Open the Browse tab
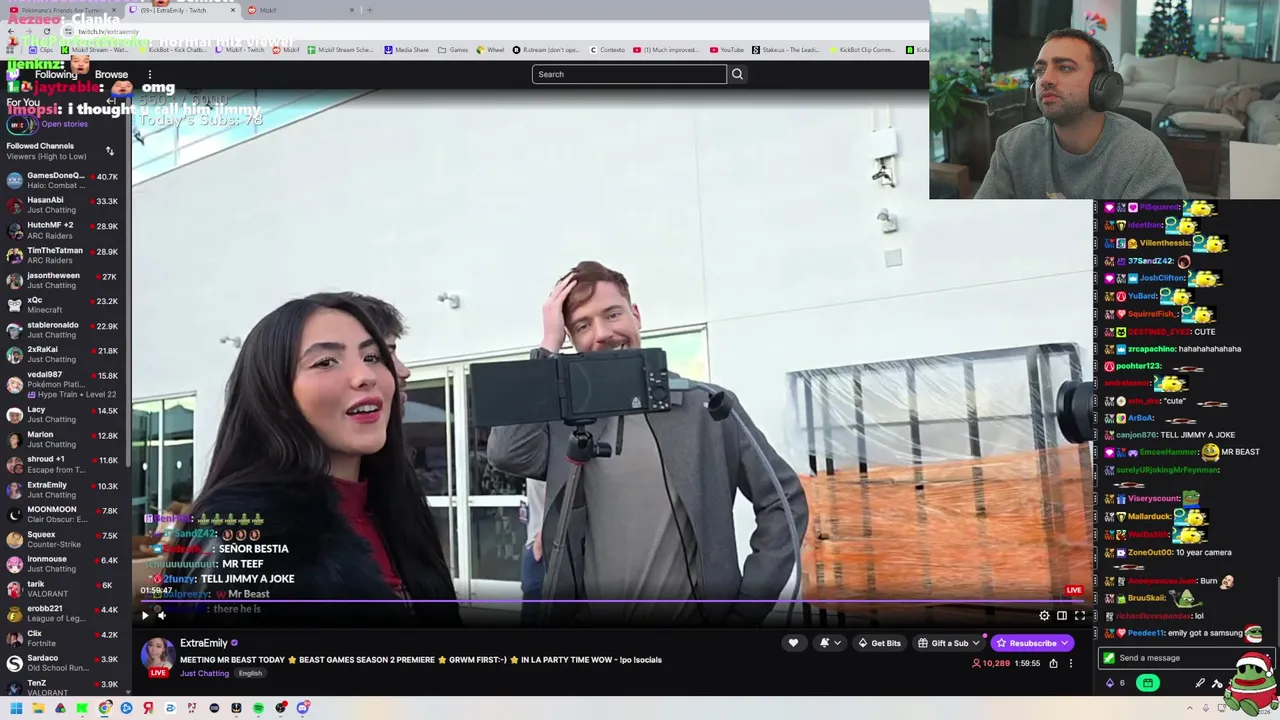Image resolution: width=1280 pixels, height=720 pixels. coord(111,74)
